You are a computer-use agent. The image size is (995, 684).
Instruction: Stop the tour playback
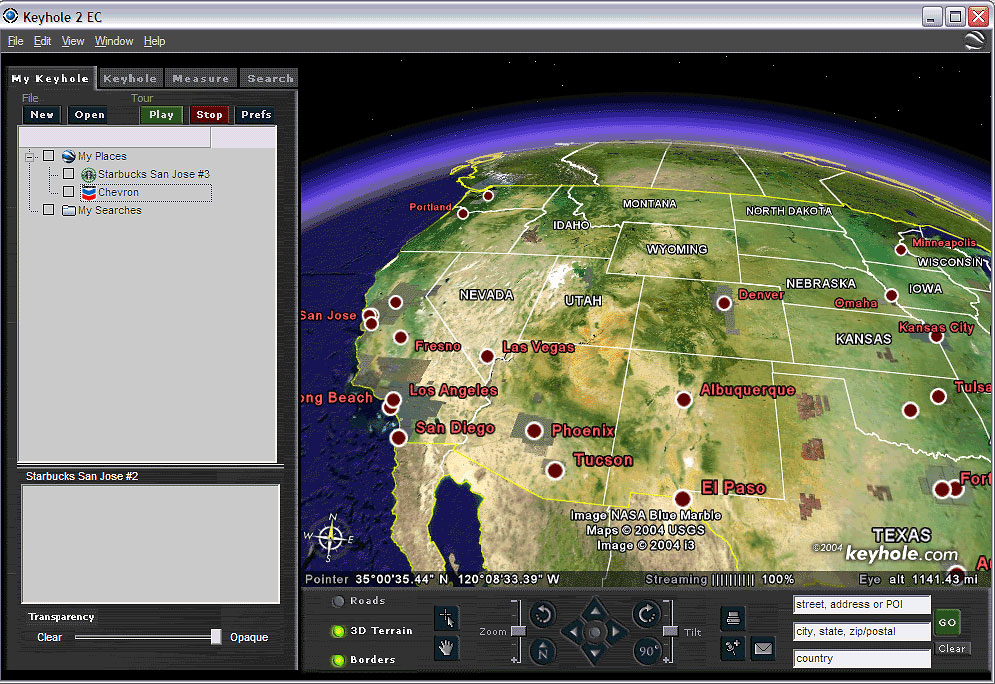[x=209, y=115]
